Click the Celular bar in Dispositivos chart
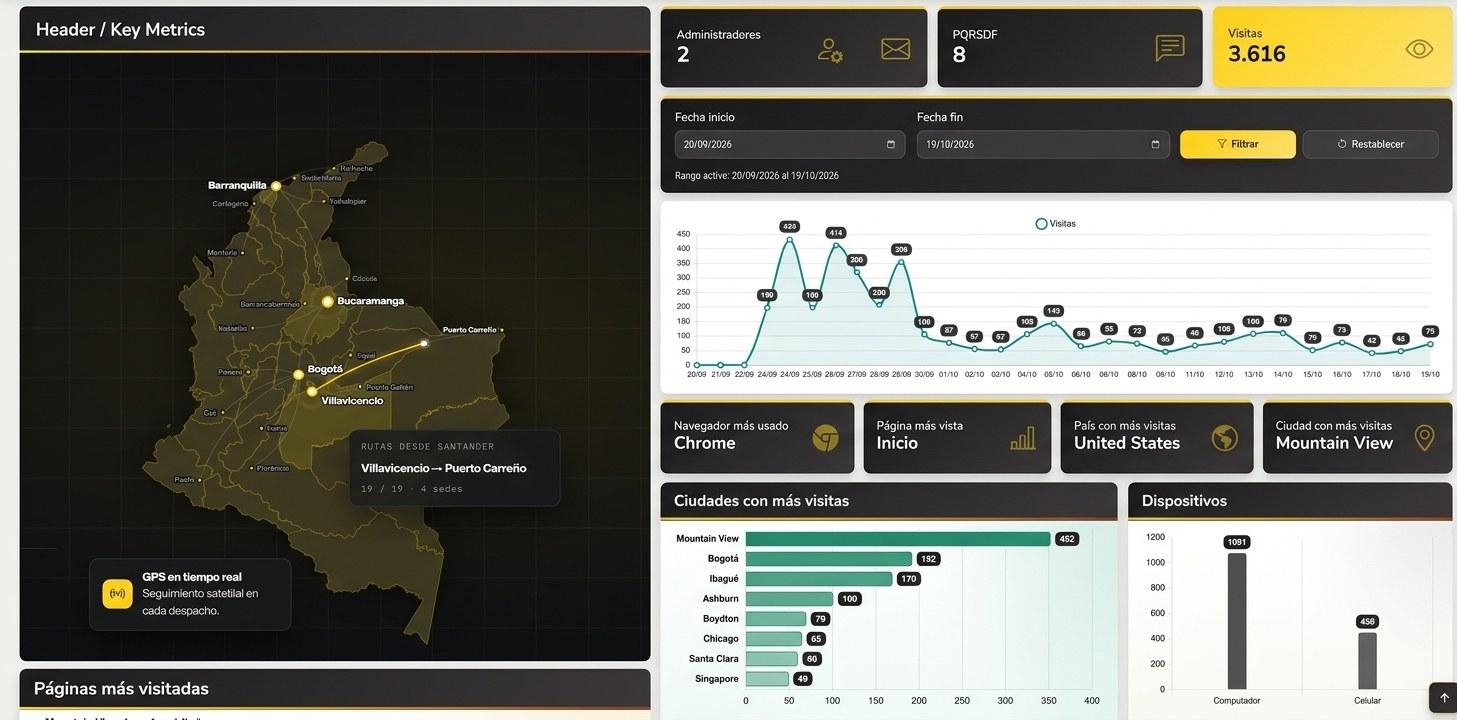Image resolution: width=1457 pixels, height=720 pixels. [x=1367, y=661]
